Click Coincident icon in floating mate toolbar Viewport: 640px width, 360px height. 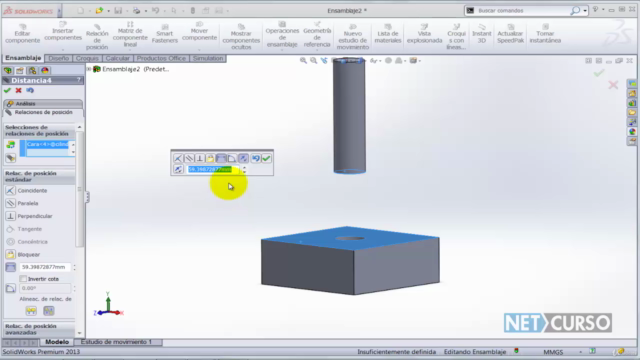(178, 158)
